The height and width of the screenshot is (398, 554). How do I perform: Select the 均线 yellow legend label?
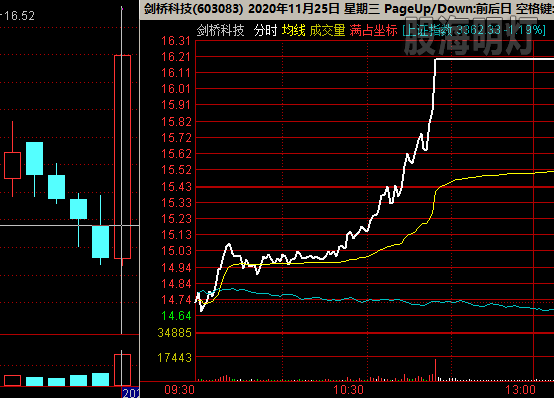tap(294, 30)
